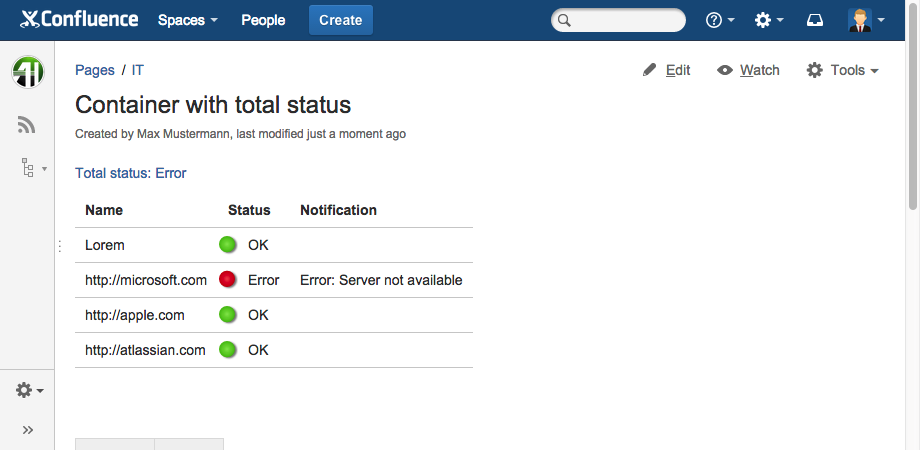Toggle Watch for this page

[748, 70]
